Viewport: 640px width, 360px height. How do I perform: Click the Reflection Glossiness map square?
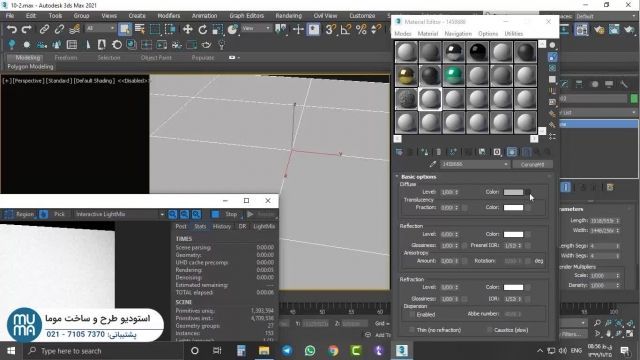pos(464,245)
